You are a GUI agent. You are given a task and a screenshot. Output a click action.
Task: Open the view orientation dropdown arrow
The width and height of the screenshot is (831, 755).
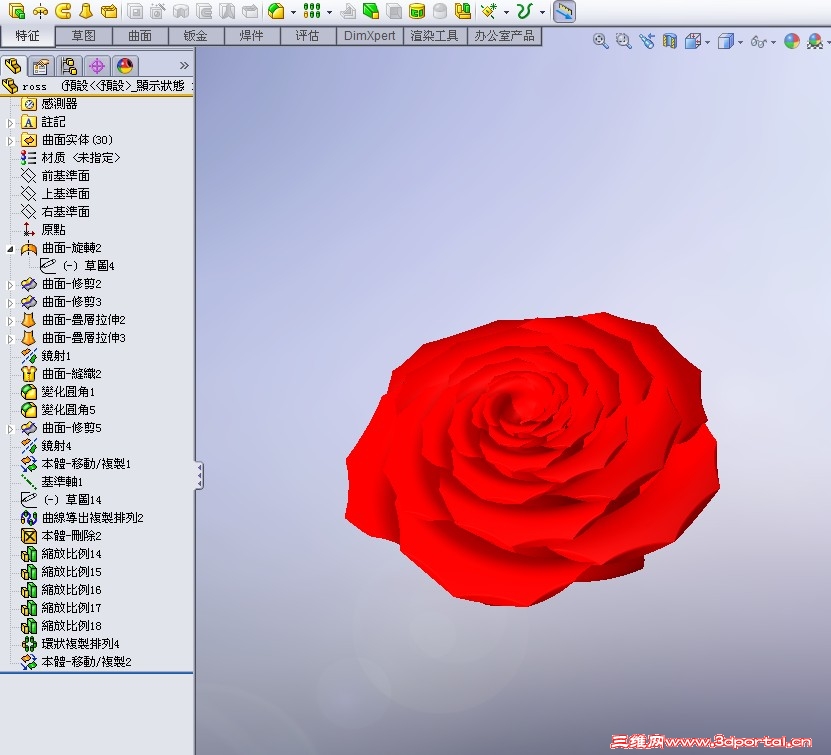(x=707, y=42)
